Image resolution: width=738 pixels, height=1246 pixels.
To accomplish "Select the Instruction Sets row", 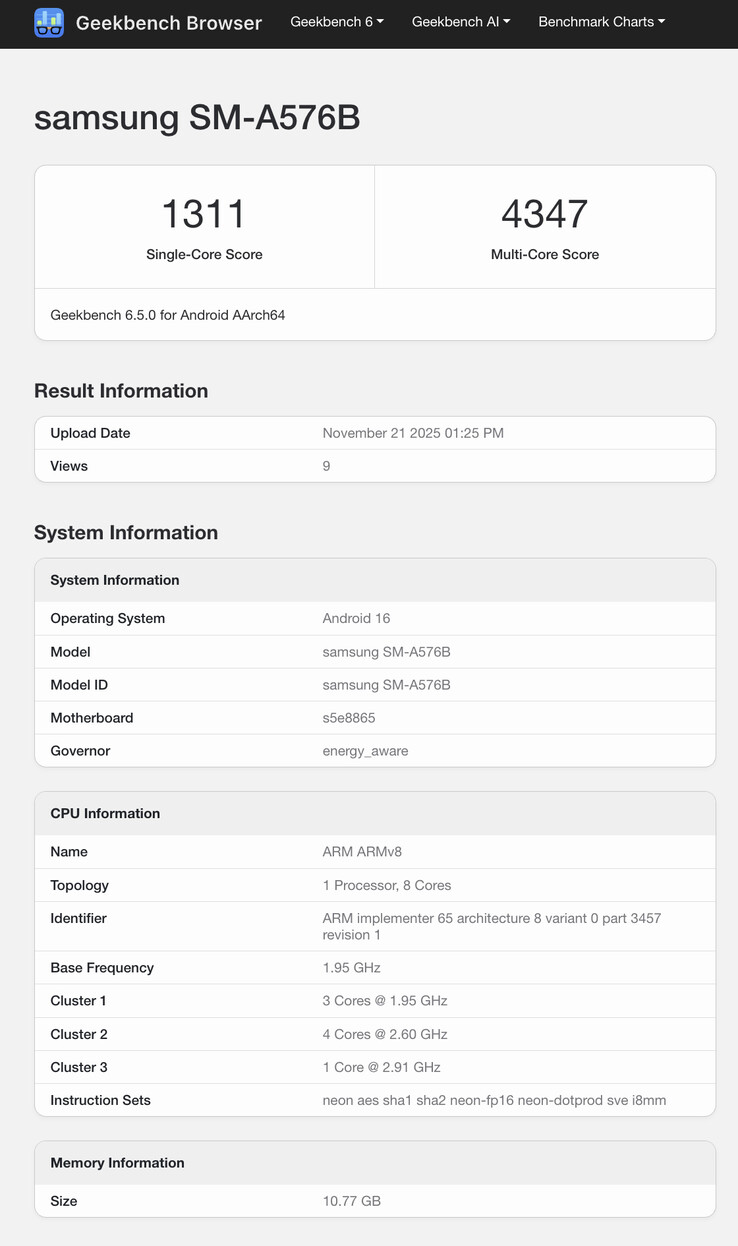I will pos(375,1100).
